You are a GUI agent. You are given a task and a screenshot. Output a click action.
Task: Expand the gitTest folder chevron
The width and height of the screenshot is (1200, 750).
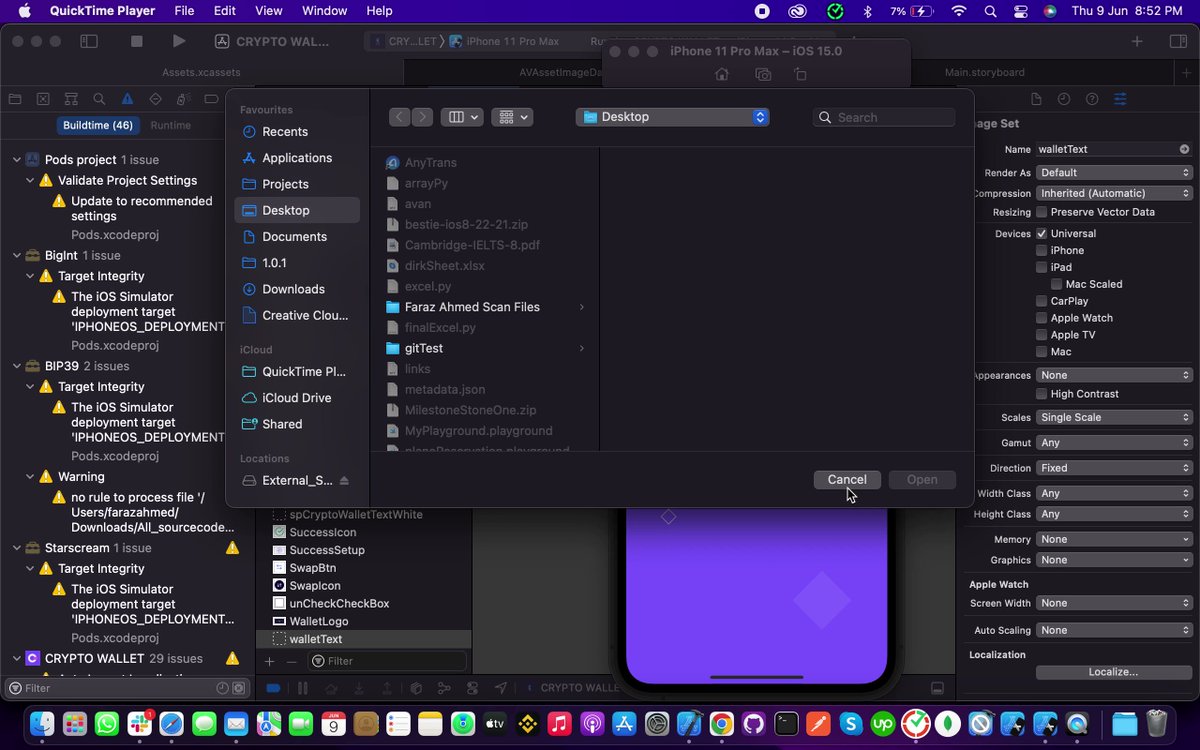point(582,348)
